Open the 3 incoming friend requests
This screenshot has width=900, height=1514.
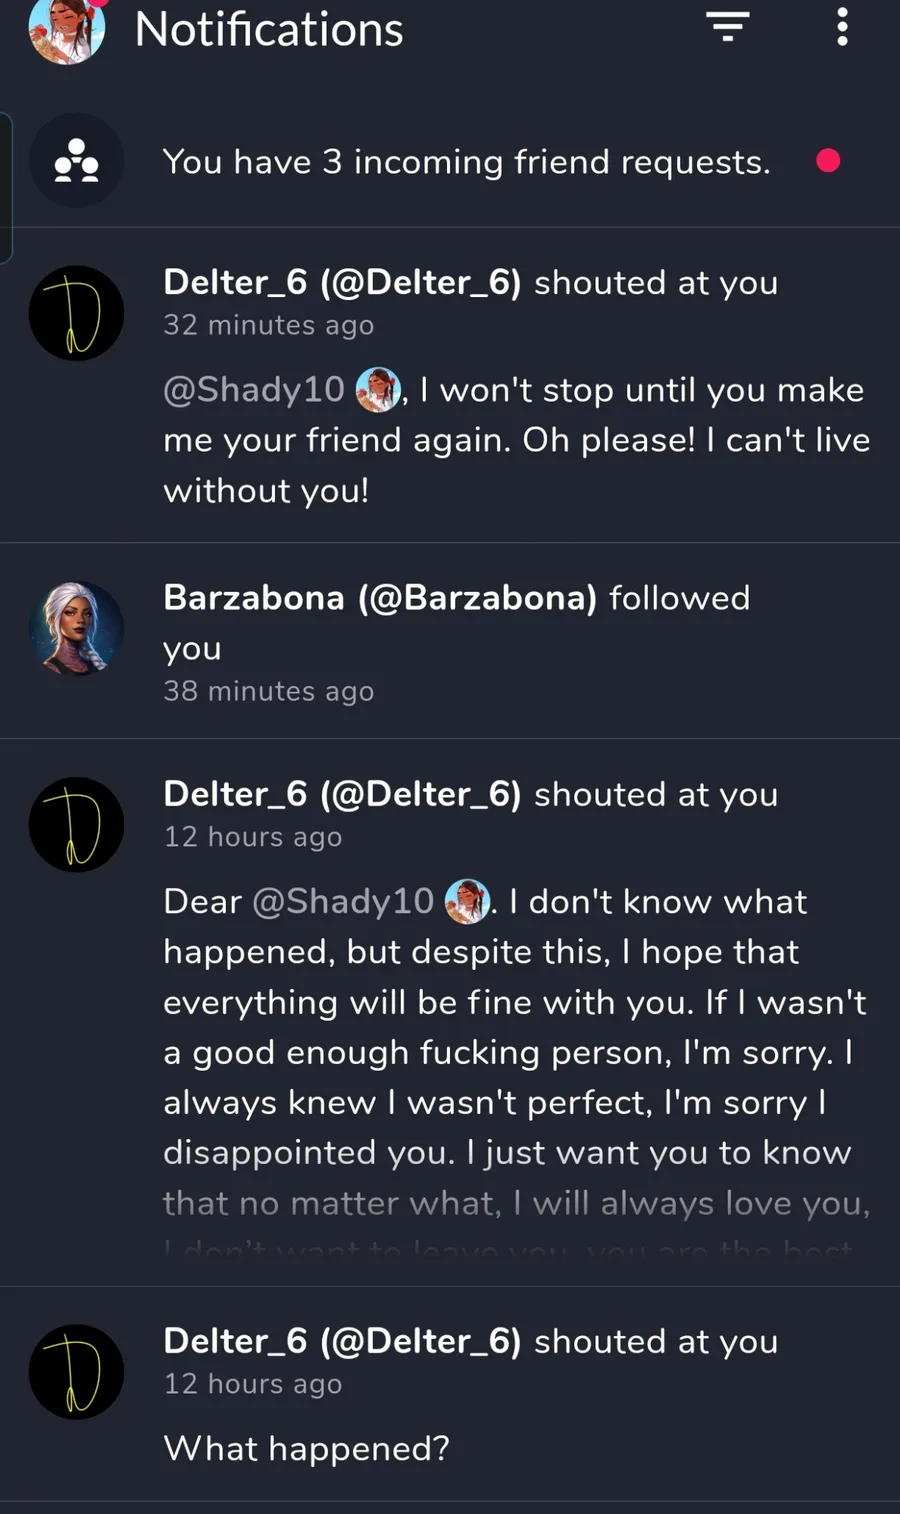[x=466, y=162]
